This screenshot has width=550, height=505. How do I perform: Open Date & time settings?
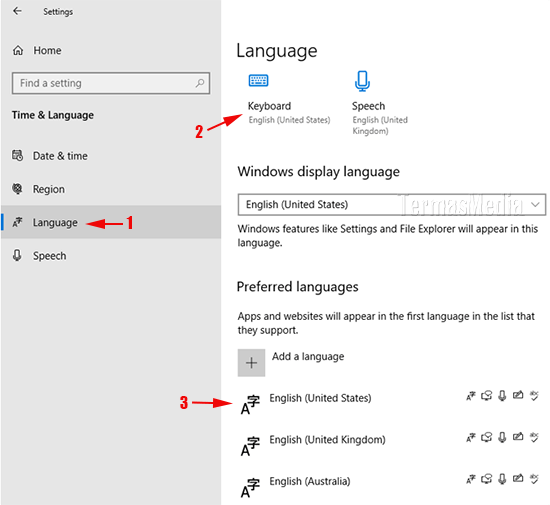point(60,156)
